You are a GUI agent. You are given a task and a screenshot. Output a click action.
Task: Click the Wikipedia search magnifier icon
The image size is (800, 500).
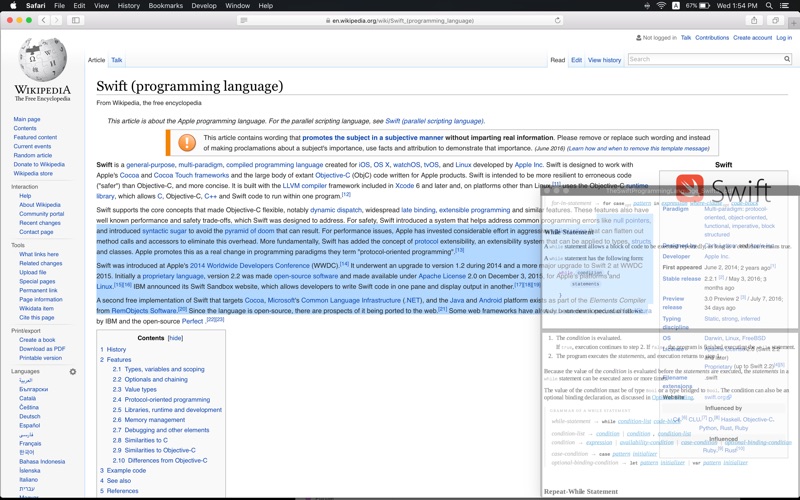[787, 59]
